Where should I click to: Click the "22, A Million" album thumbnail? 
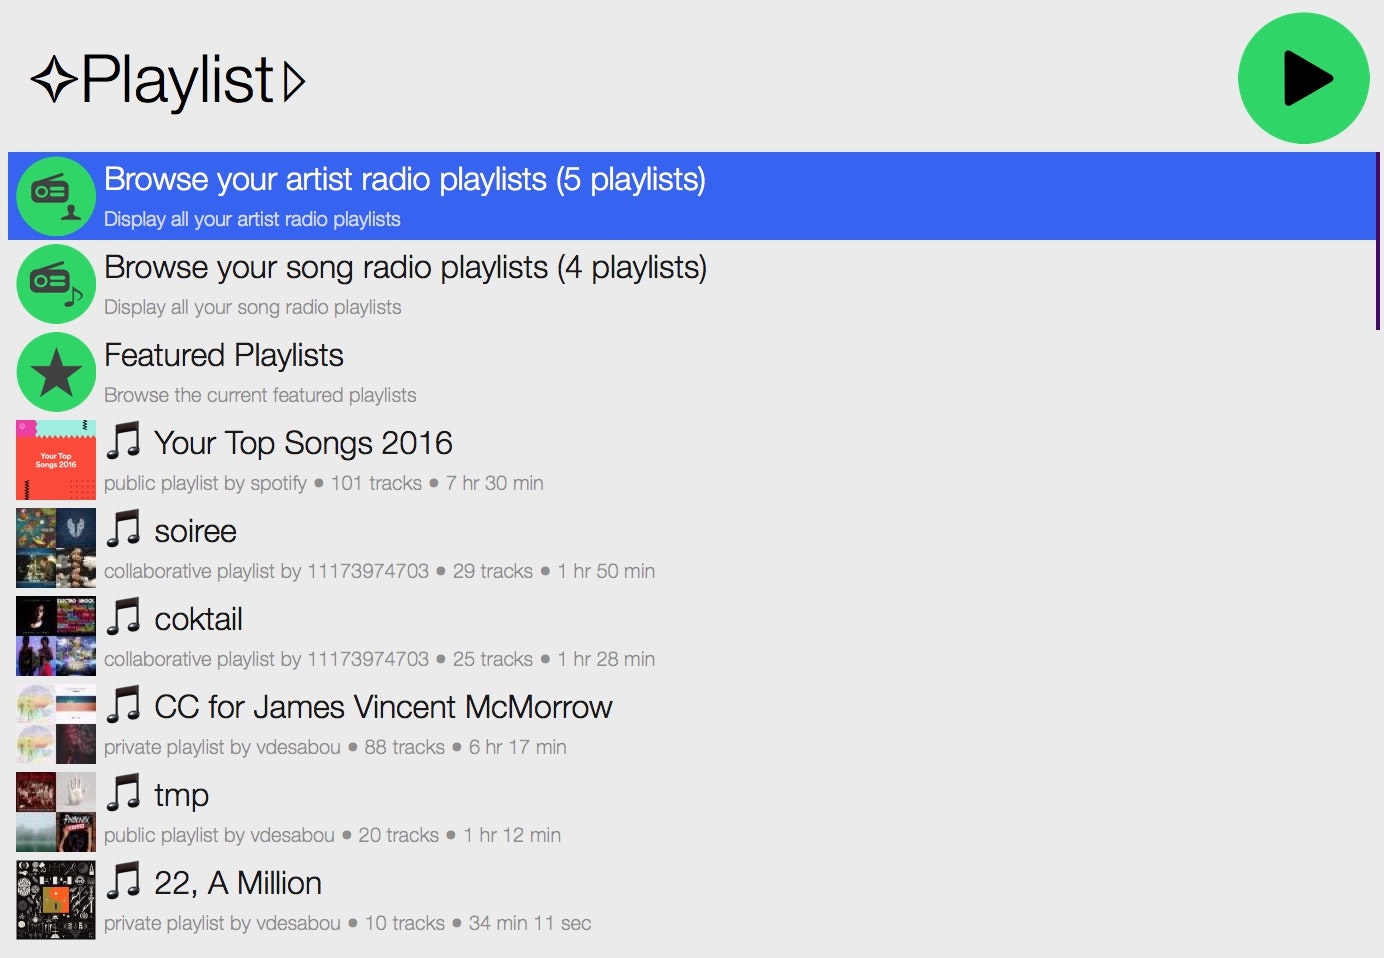[x=55, y=899]
